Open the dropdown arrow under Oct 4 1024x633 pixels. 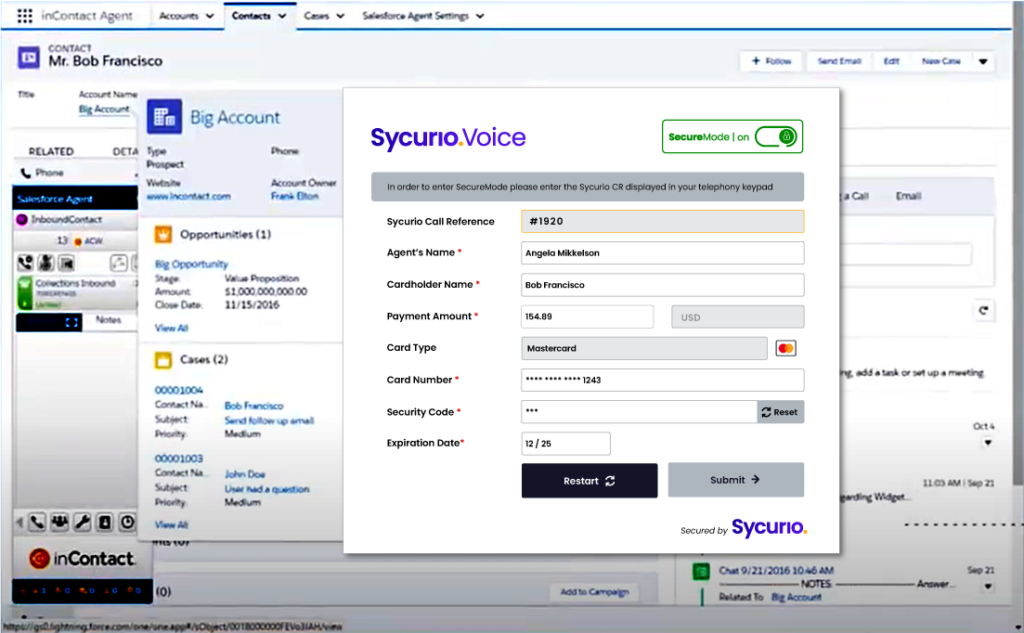point(987,442)
